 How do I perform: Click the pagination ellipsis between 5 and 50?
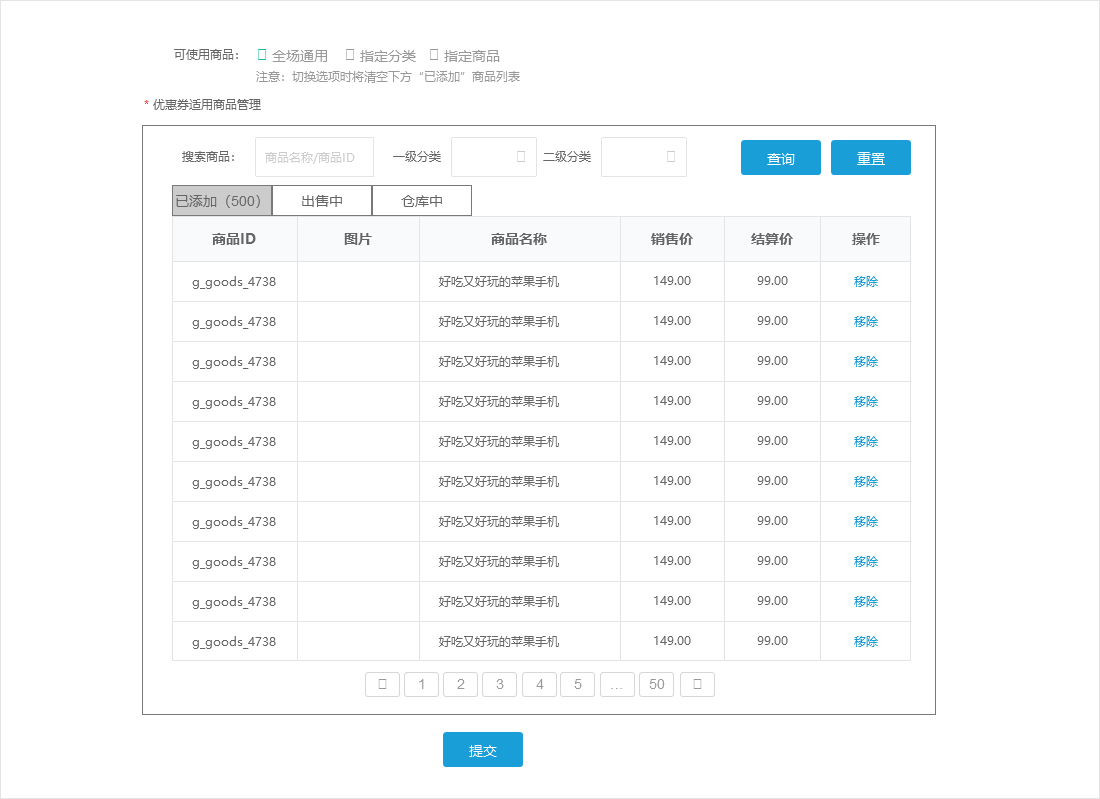click(617, 684)
